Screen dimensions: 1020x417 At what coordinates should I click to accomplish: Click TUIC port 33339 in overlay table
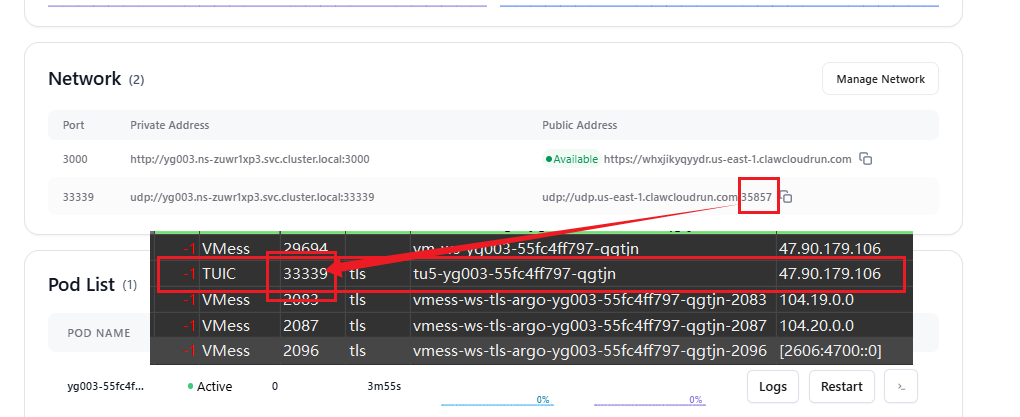305,274
